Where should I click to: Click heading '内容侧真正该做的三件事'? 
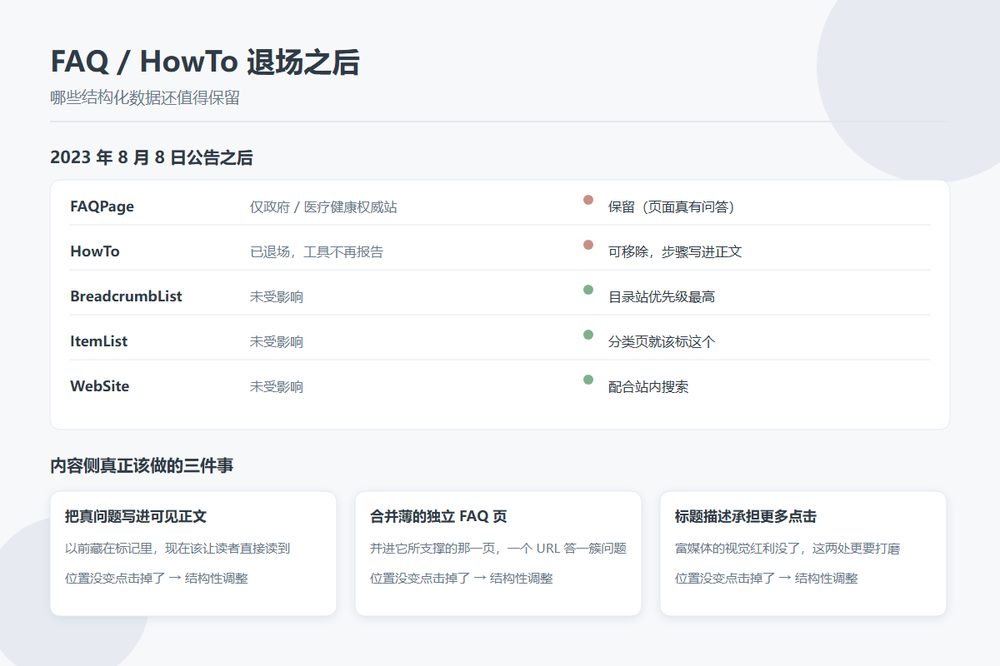click(x=142, y=466)
